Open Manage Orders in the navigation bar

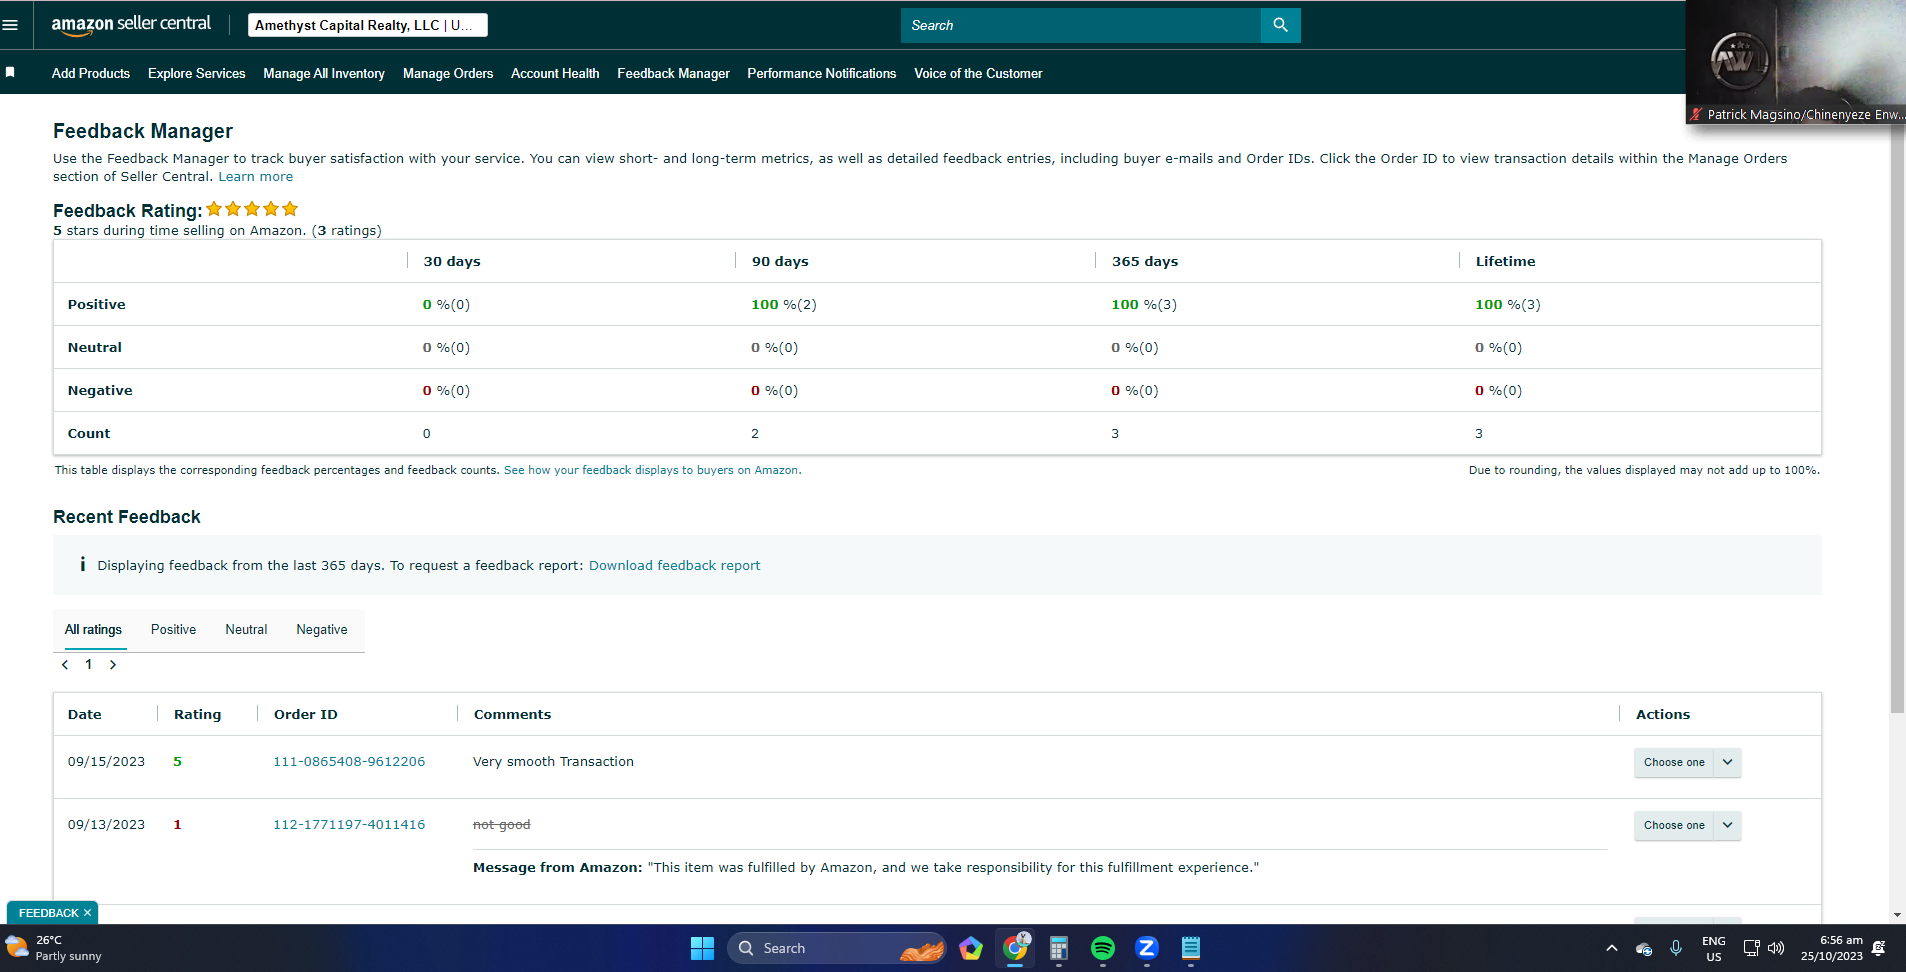tap(448, 73)
